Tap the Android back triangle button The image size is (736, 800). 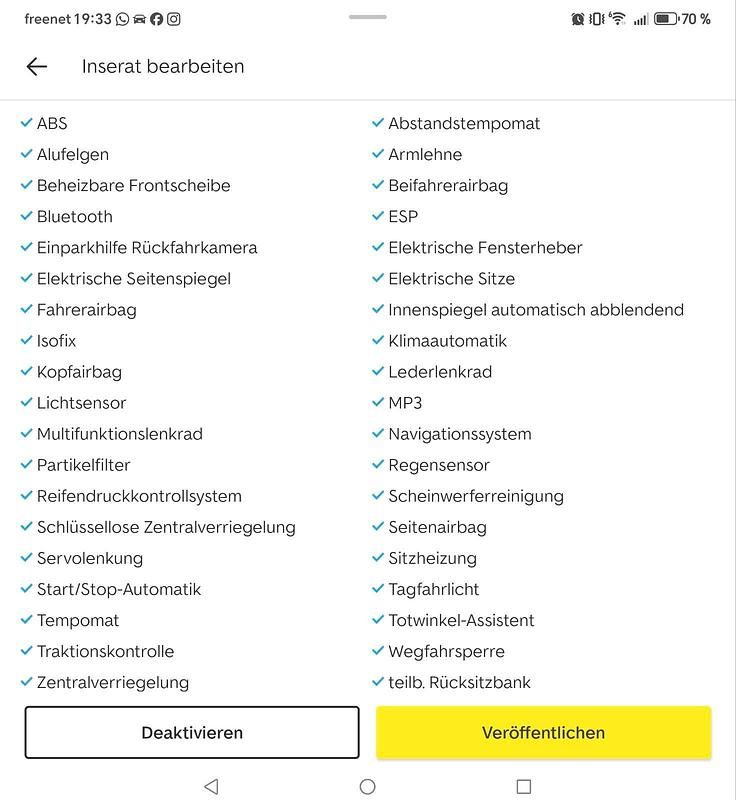(x=211, y=786)
